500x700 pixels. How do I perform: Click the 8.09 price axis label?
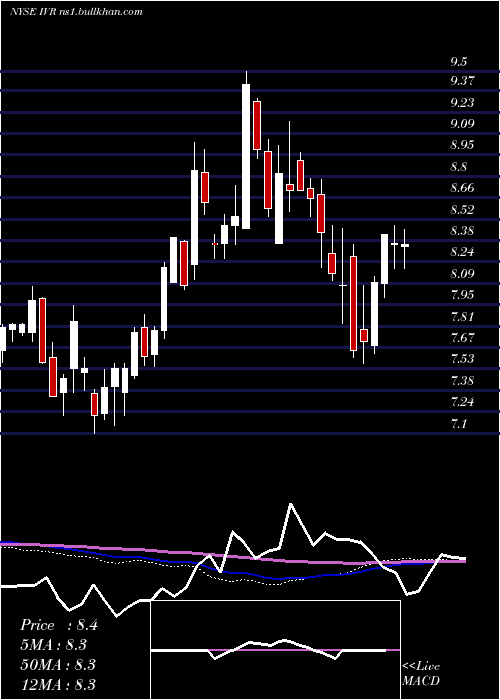[x=462, y=274]
